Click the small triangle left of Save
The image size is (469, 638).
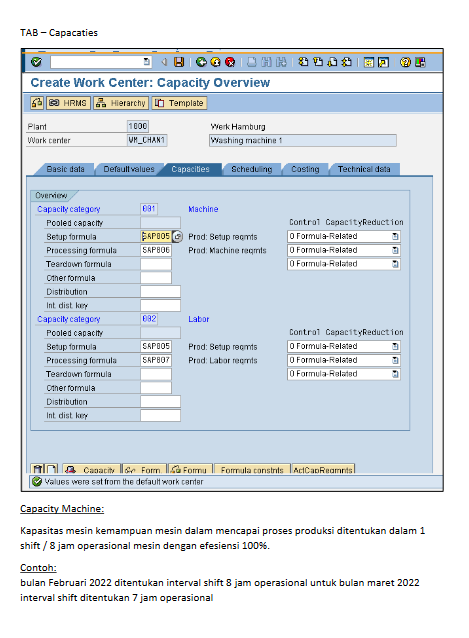tap(164, 62)
